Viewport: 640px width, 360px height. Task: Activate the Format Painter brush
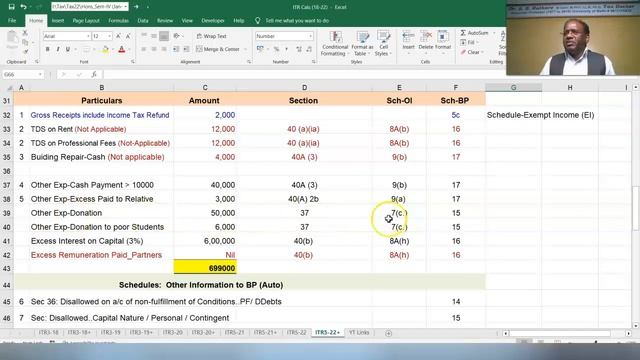pyautogui.click(x=25, y=52)
